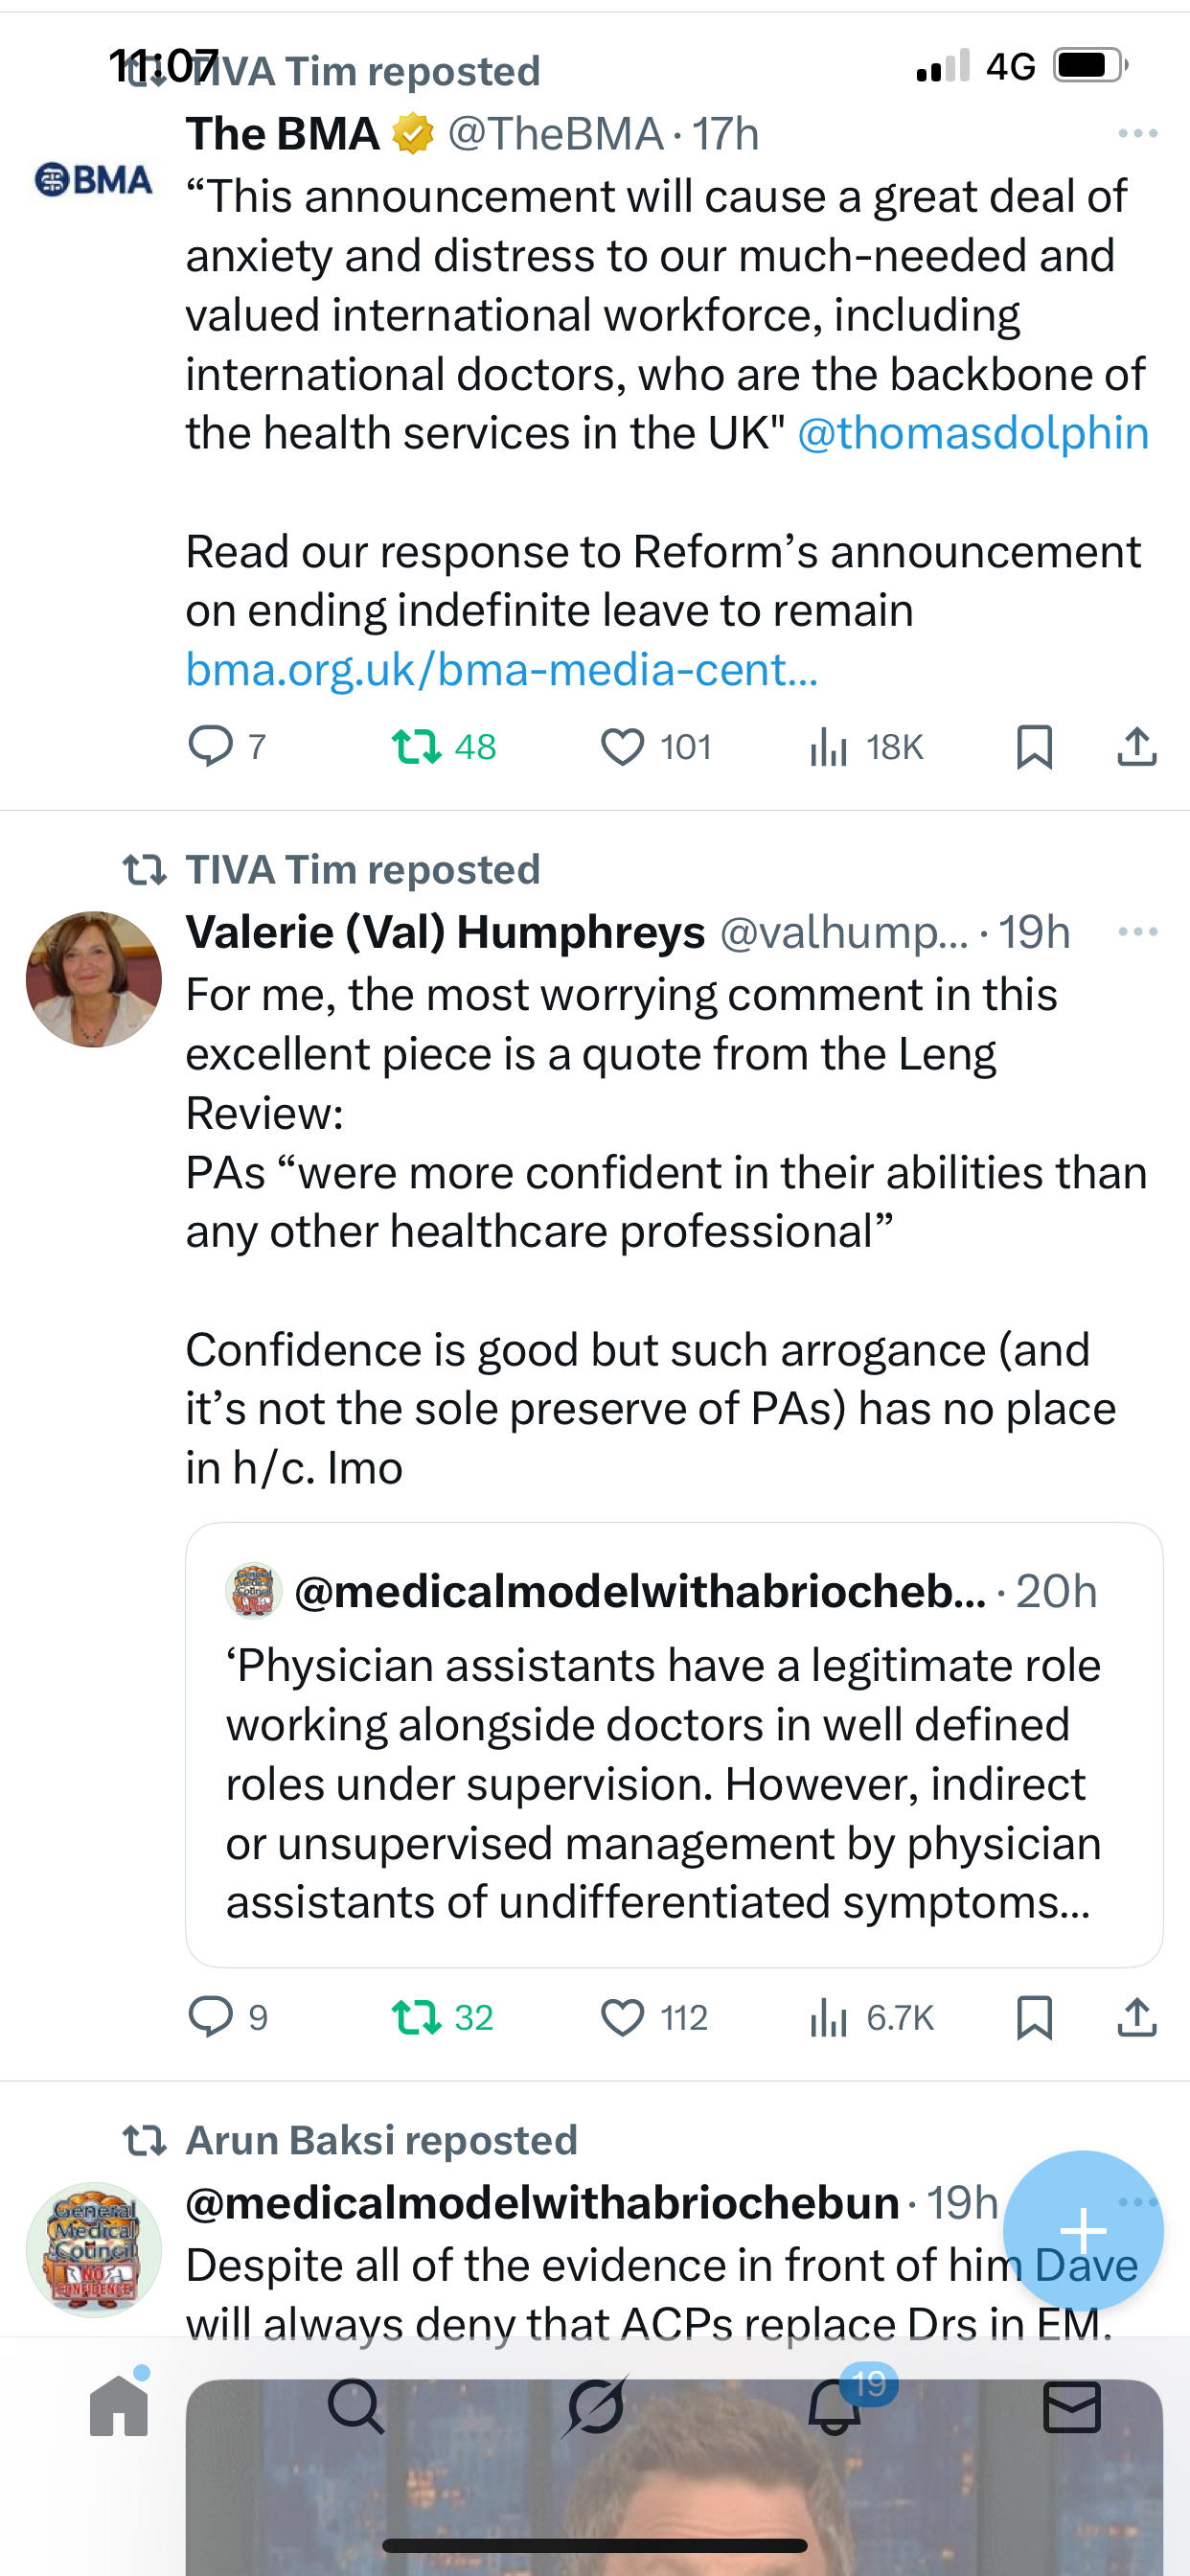Viewport: 1190px width, 2576px height.
Task: Like The BMA post with 101 likes
Action: tap(622, 747)
